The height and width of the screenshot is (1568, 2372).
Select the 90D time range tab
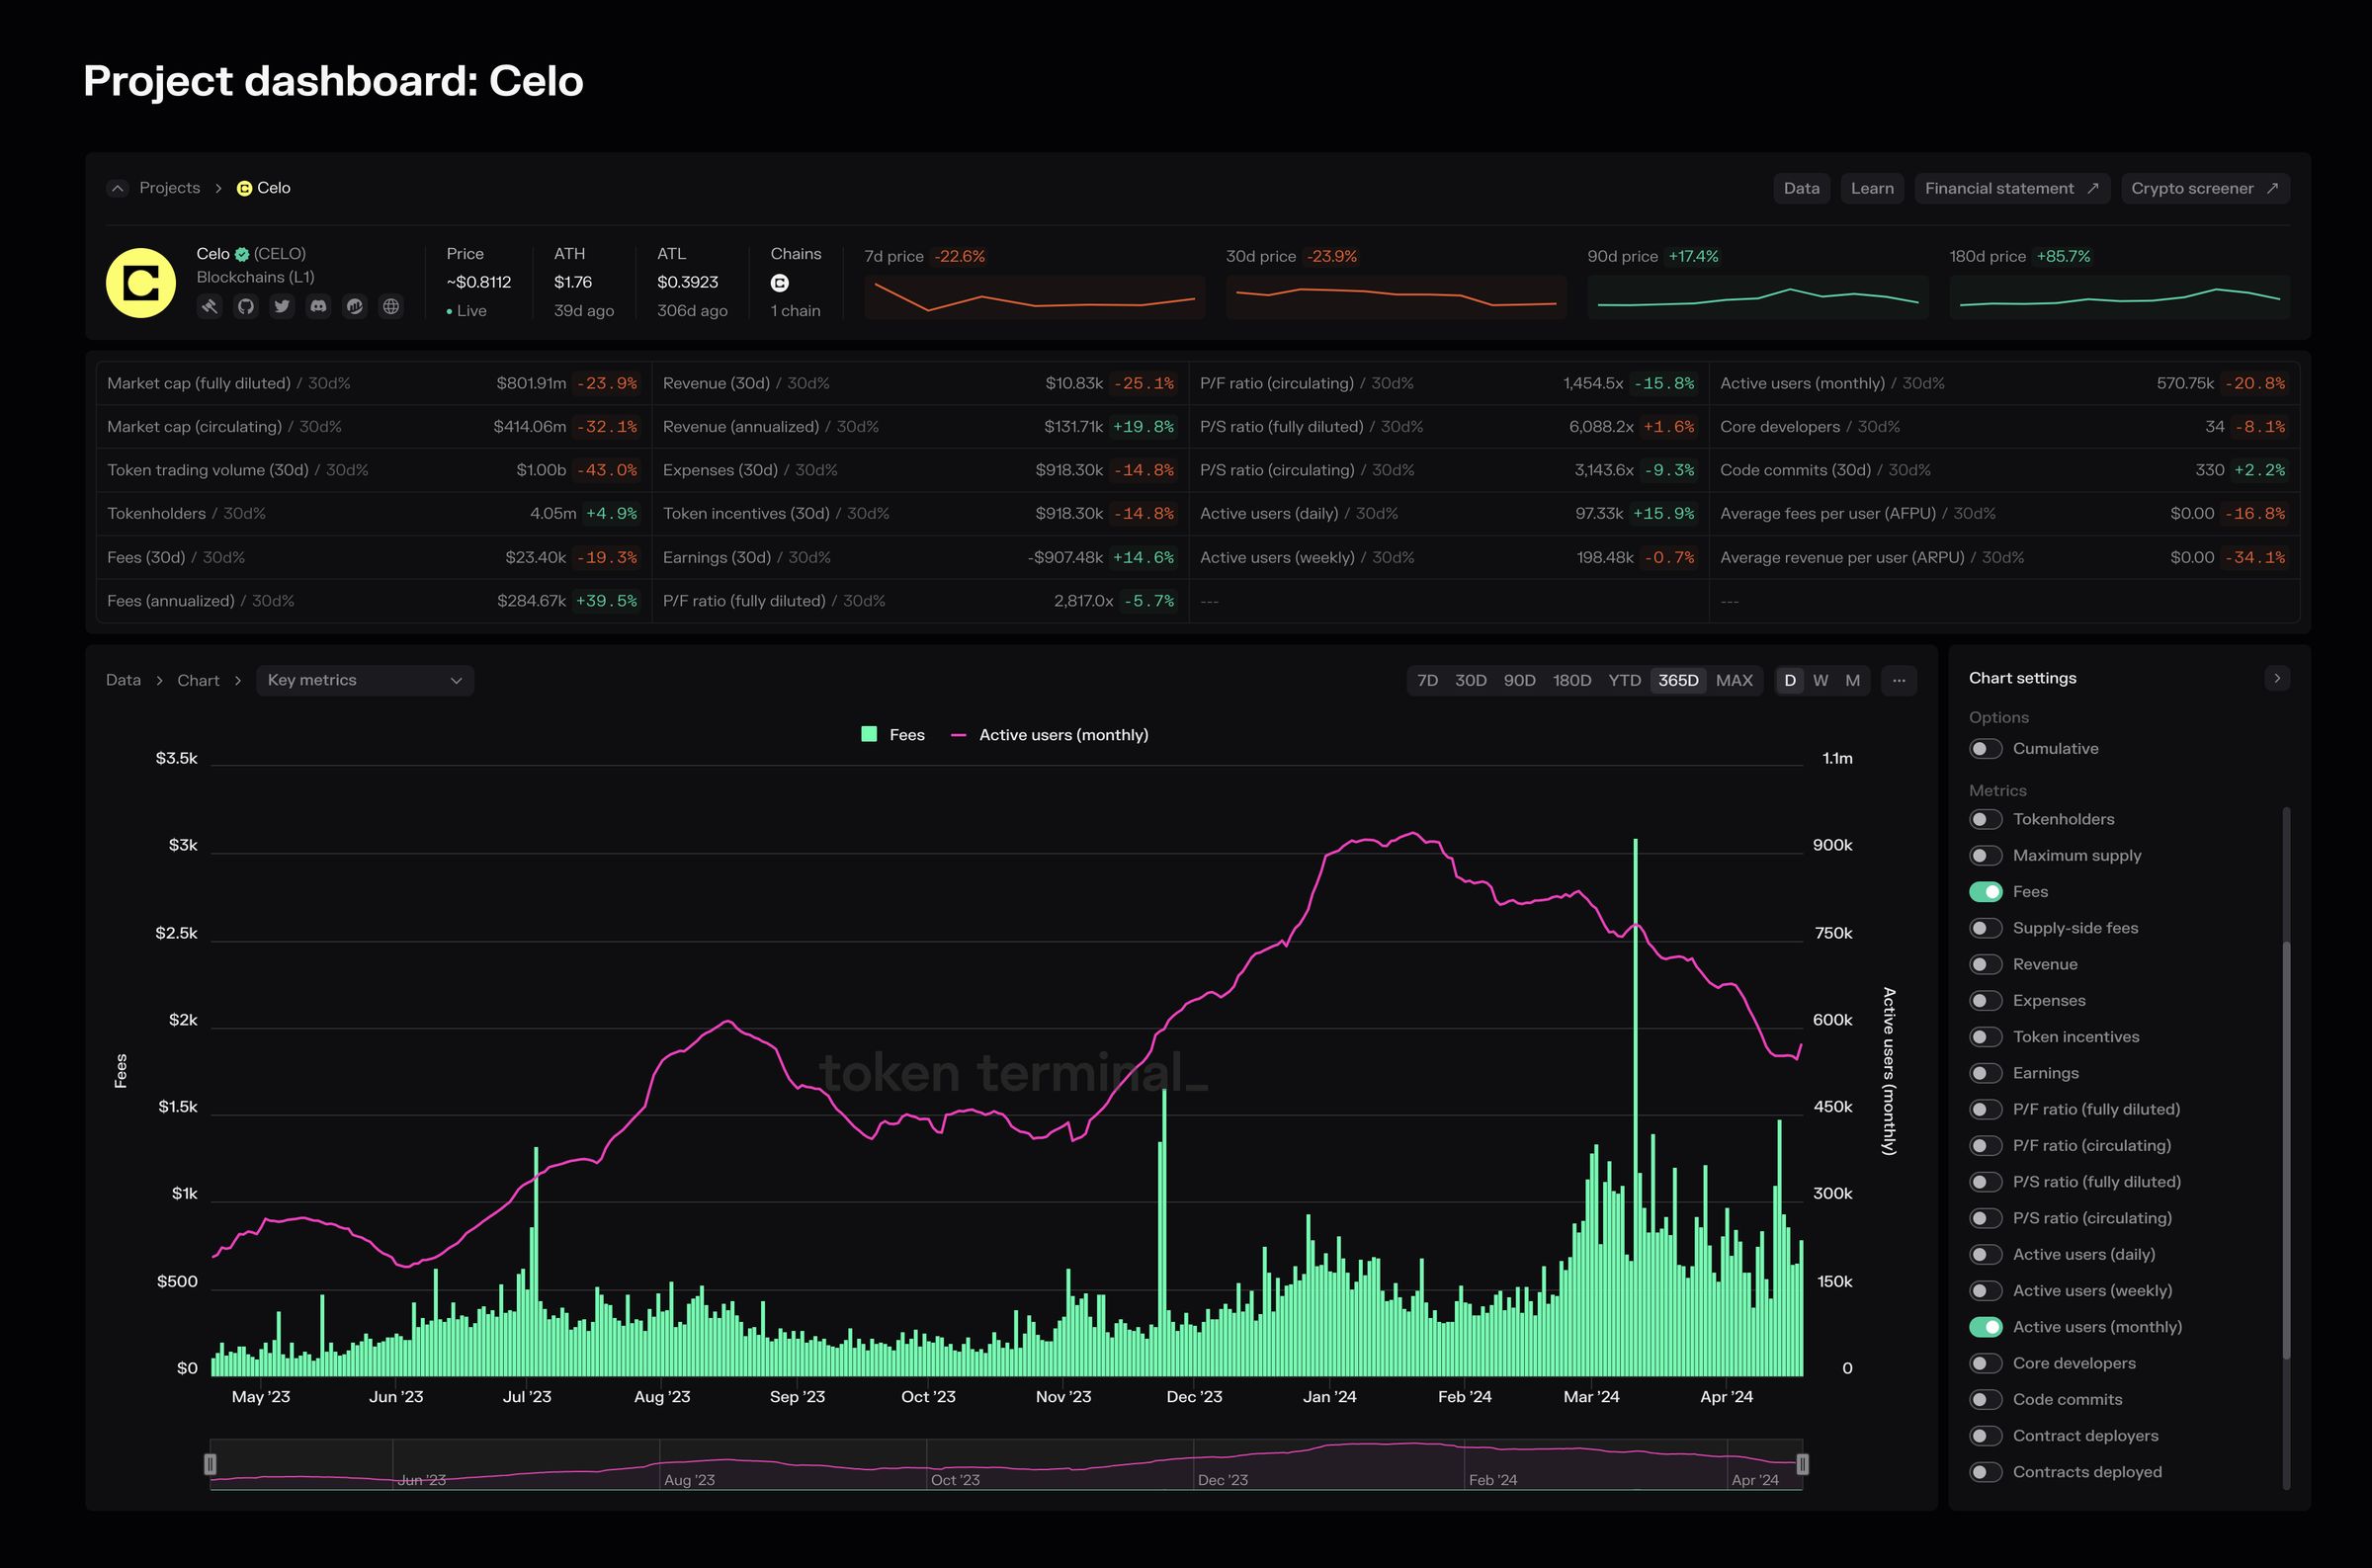click(1519, 680)
